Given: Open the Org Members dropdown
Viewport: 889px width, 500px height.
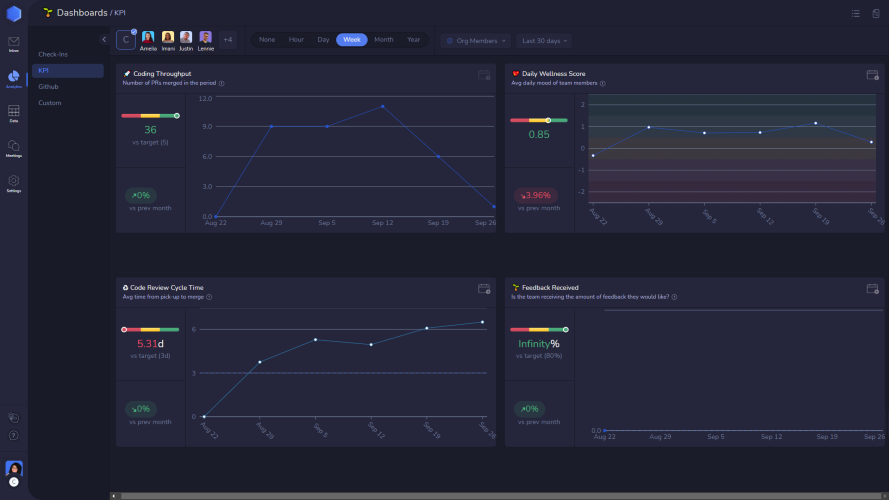Looking at the screenshot, I should click(476, 41).
